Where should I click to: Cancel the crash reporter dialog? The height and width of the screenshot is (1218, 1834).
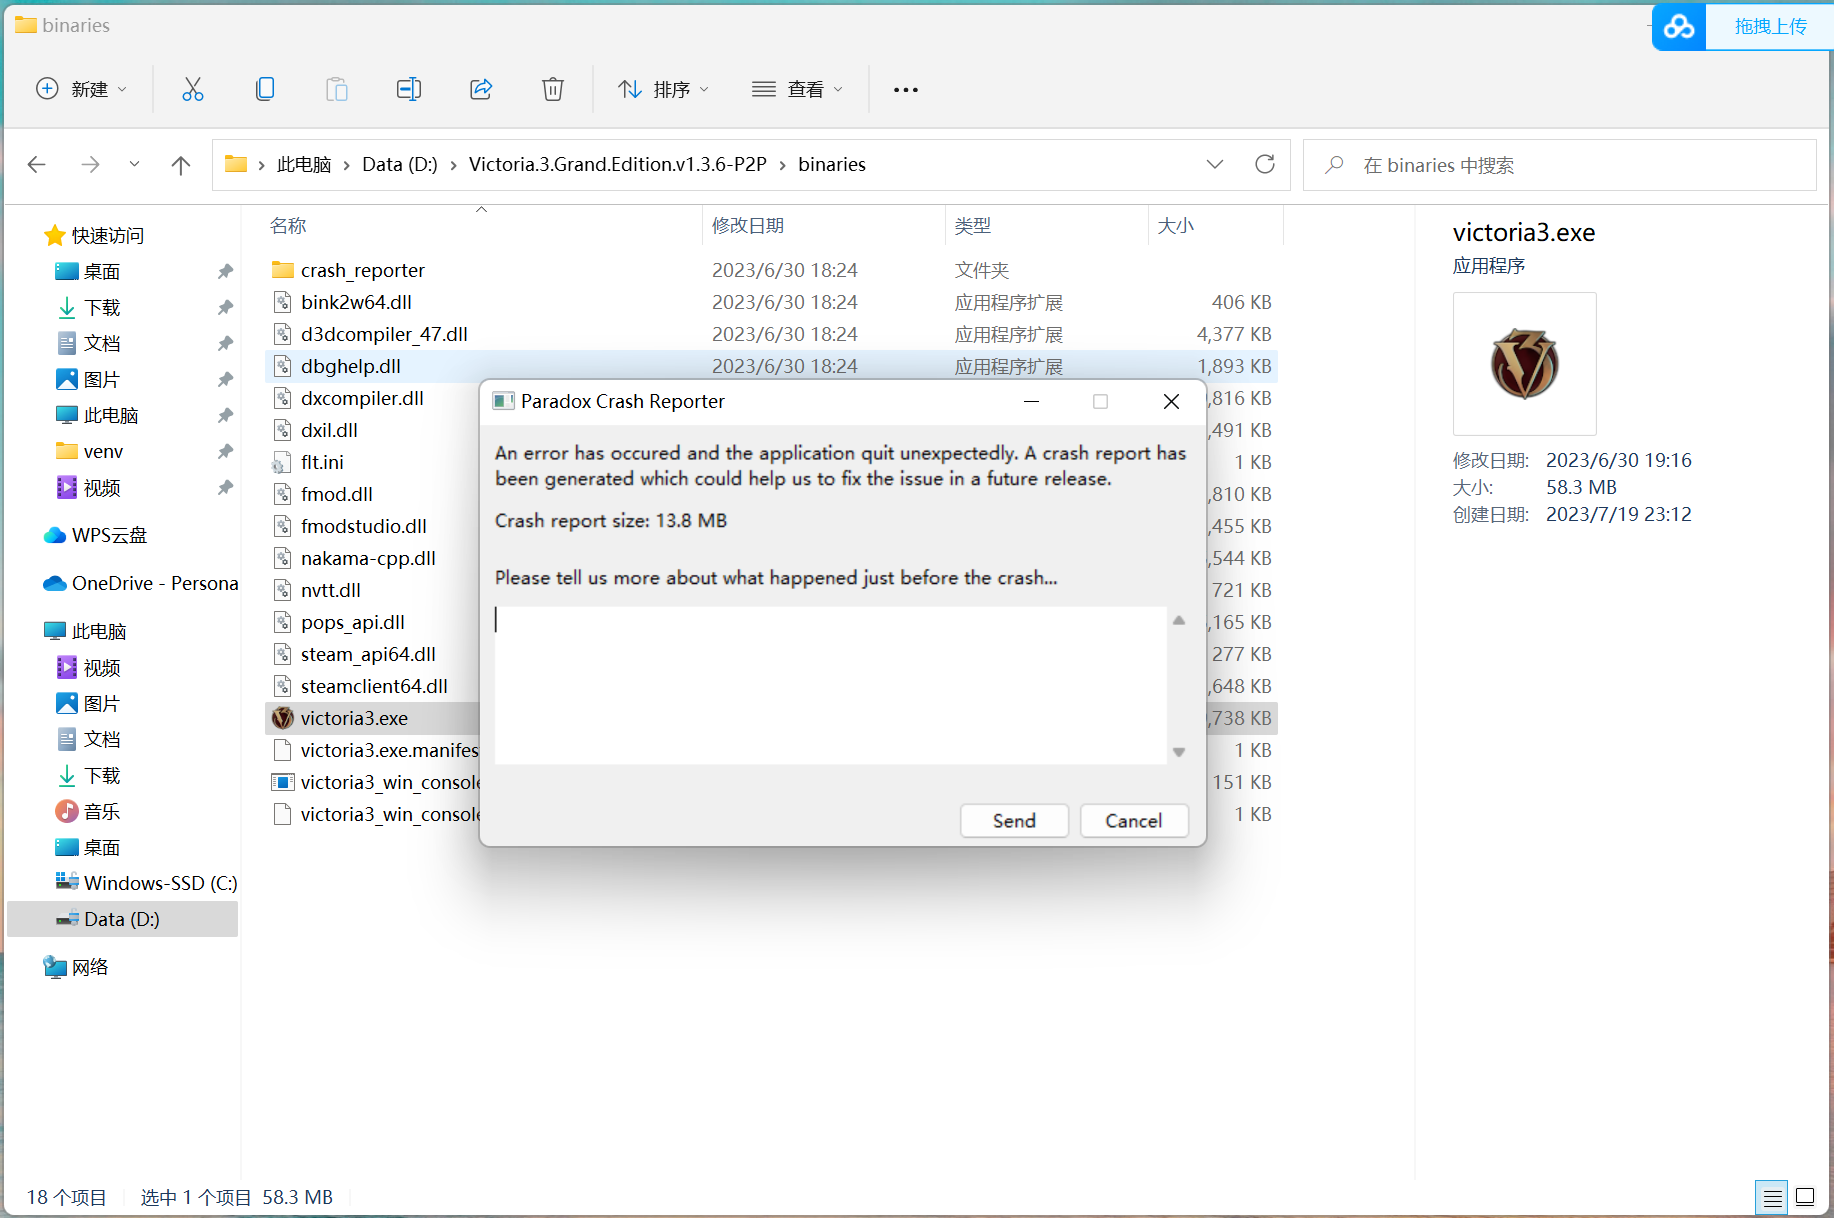[1133, 821]
